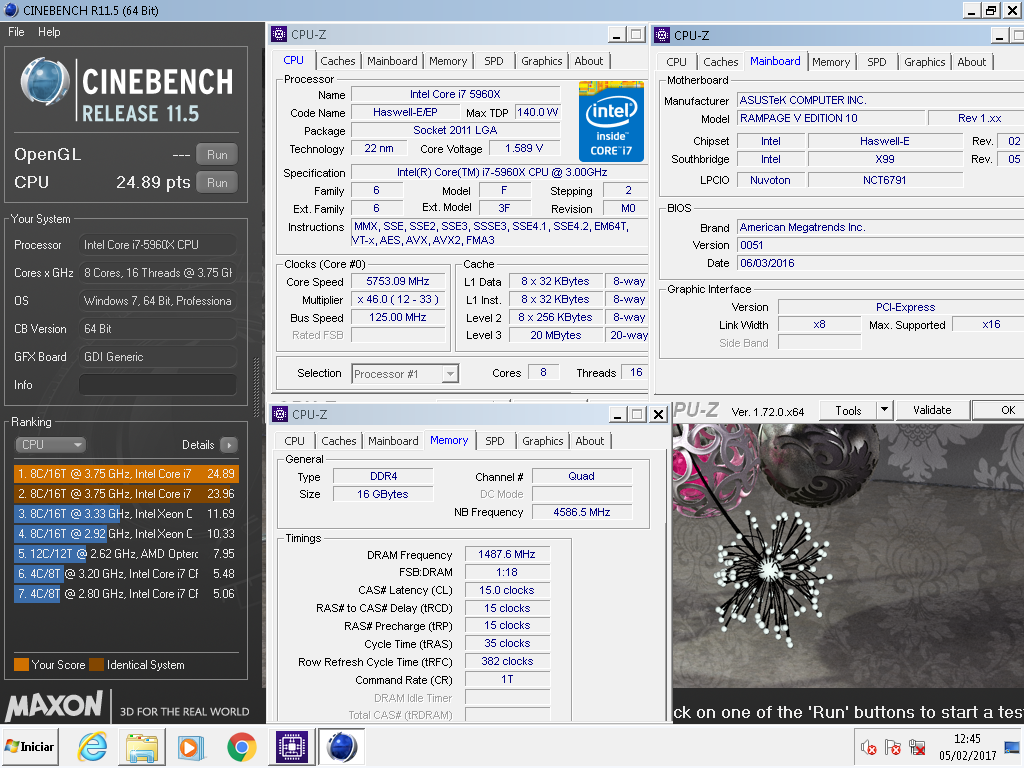This screenshot has width=1024, height=768.
Task: Click the Core Voltage 1.589 V value
Action: coord(524,148)
